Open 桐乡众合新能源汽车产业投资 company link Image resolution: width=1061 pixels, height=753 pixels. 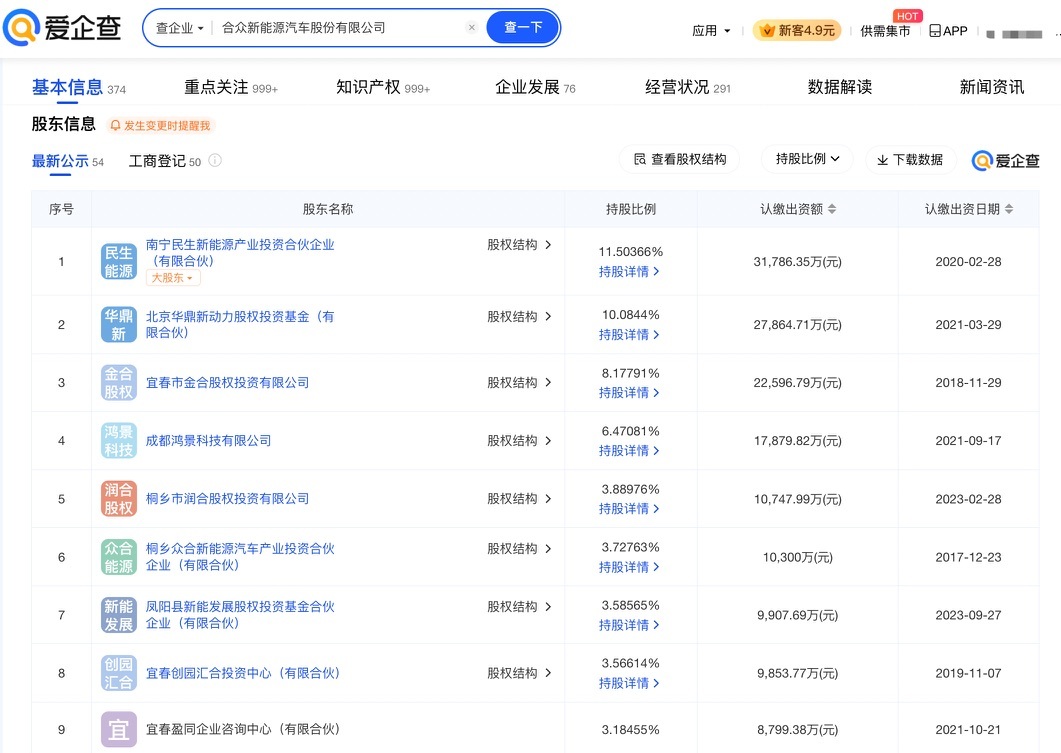pos(240,557)
